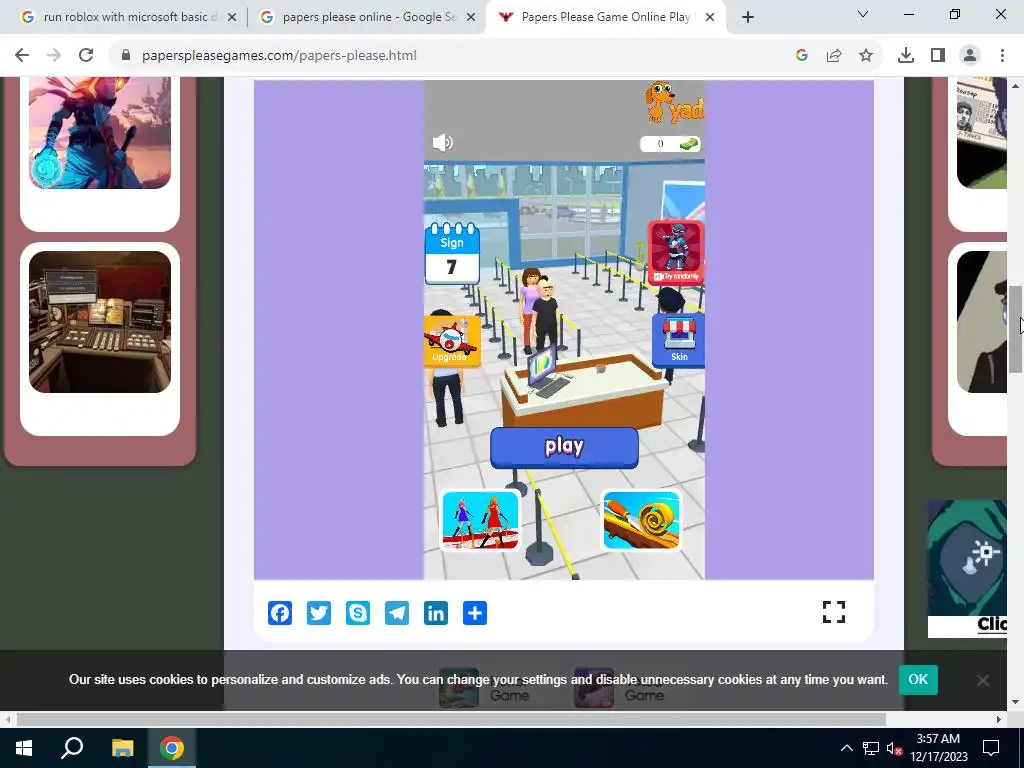
Task: Open the control desk game thumbnail
Action: coord(100,321)
